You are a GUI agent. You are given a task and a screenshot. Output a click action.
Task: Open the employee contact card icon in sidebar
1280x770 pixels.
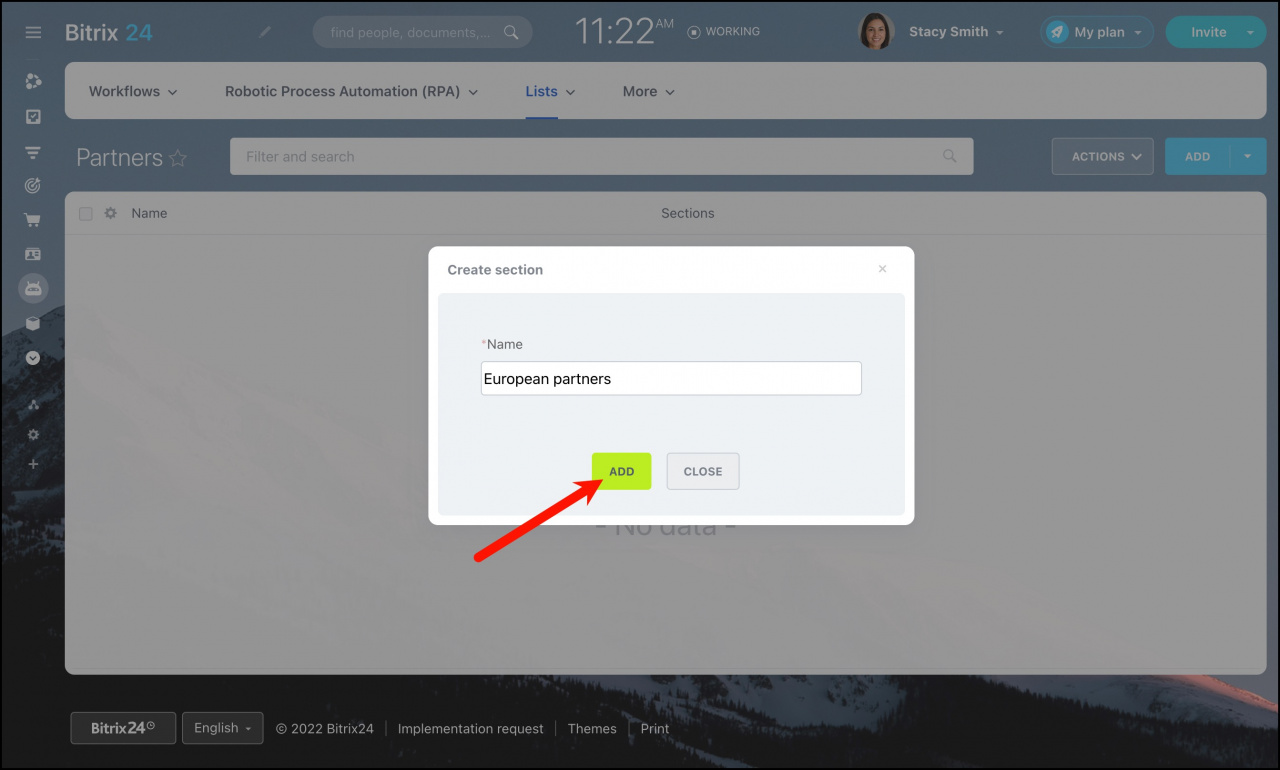tap(33, 254)
